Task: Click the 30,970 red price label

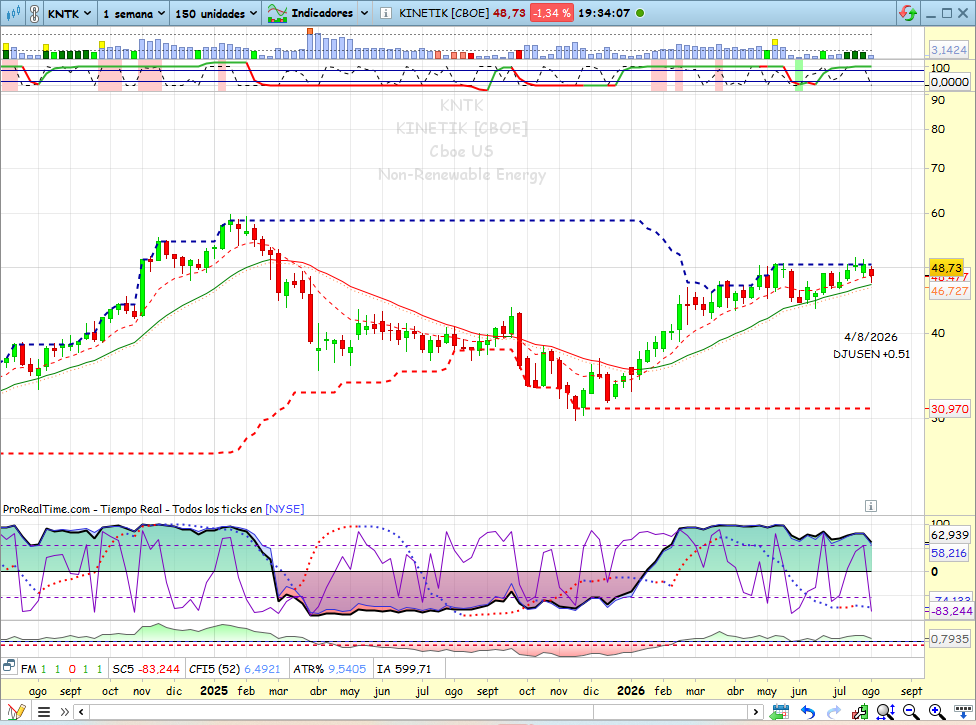Action: [x=949, y=409]
